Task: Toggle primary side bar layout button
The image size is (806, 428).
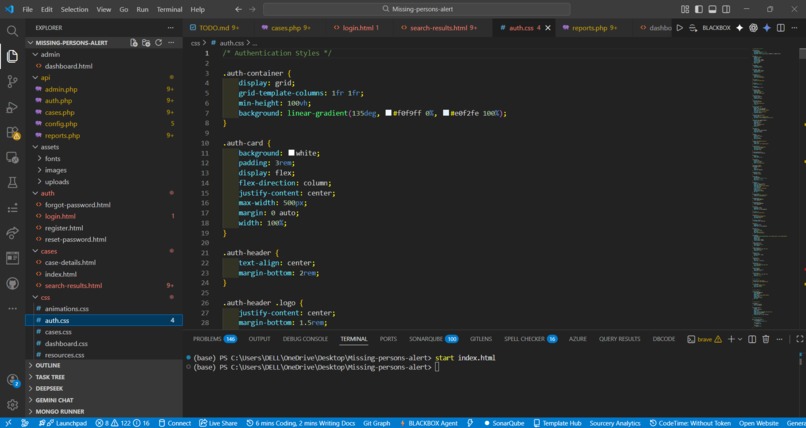Action: click(698, 9)
